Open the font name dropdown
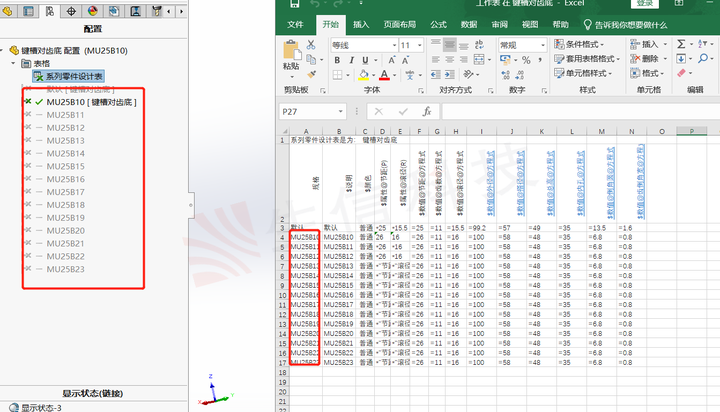 tap(394, 45)
